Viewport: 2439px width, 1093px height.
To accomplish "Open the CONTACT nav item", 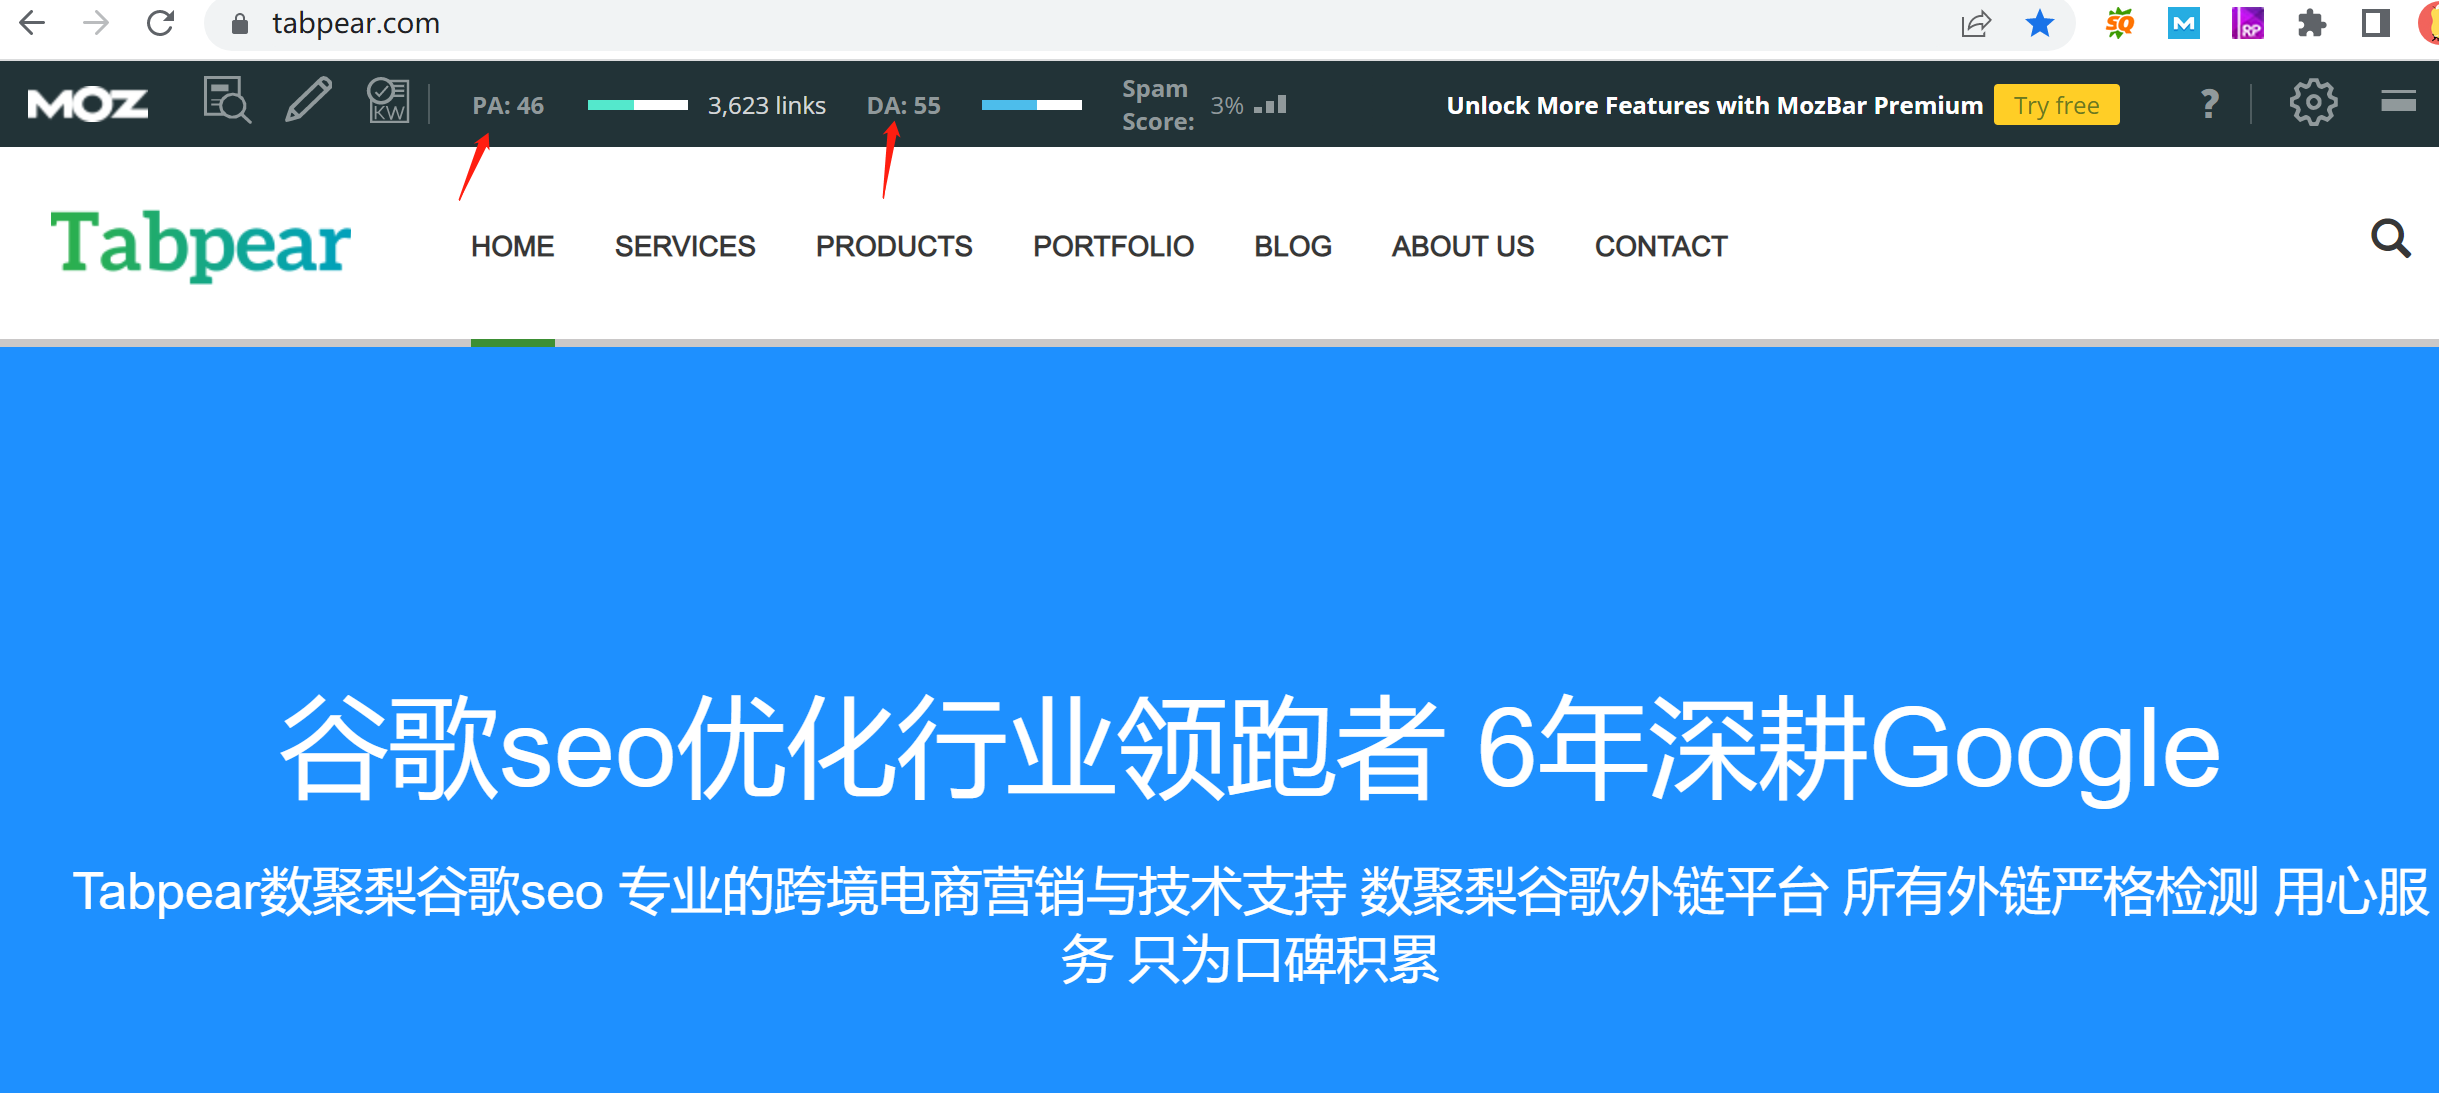I will 1661,246.
